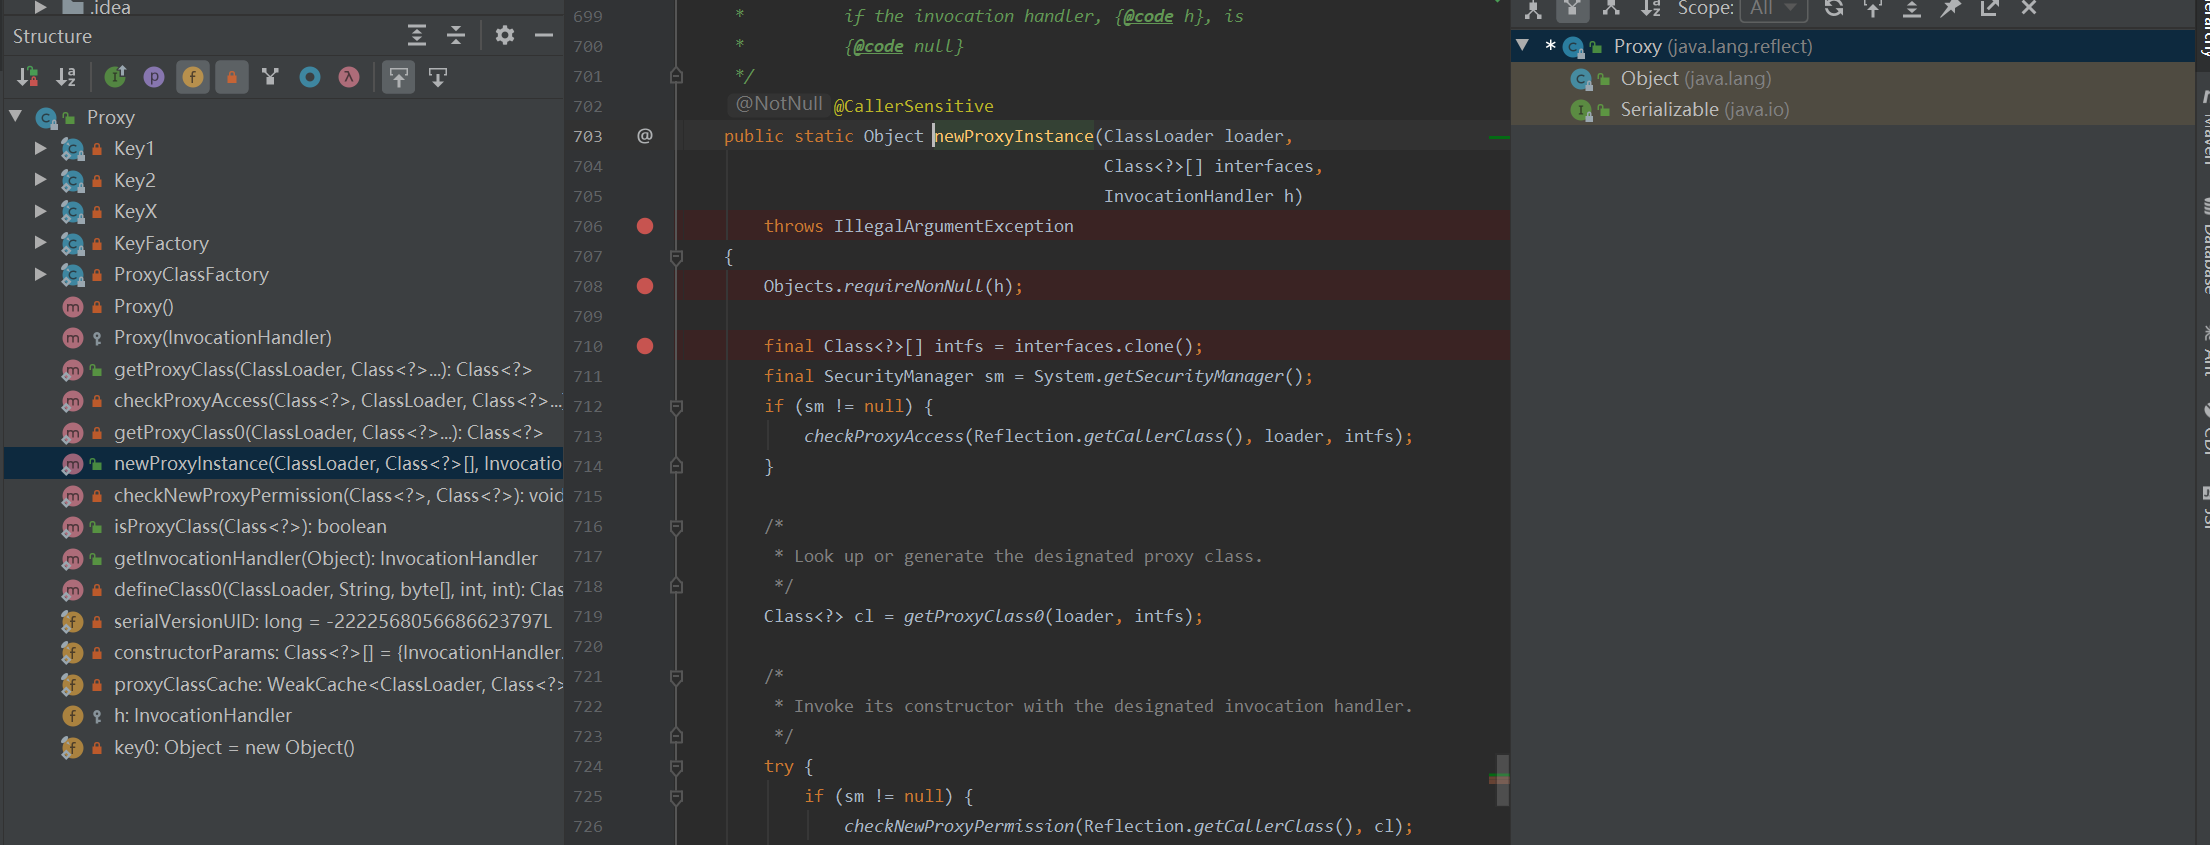This screenshot has height=845, width=2210.
Task: Collapse the Proxy root in Structure tree
Action: click(16, 116)
